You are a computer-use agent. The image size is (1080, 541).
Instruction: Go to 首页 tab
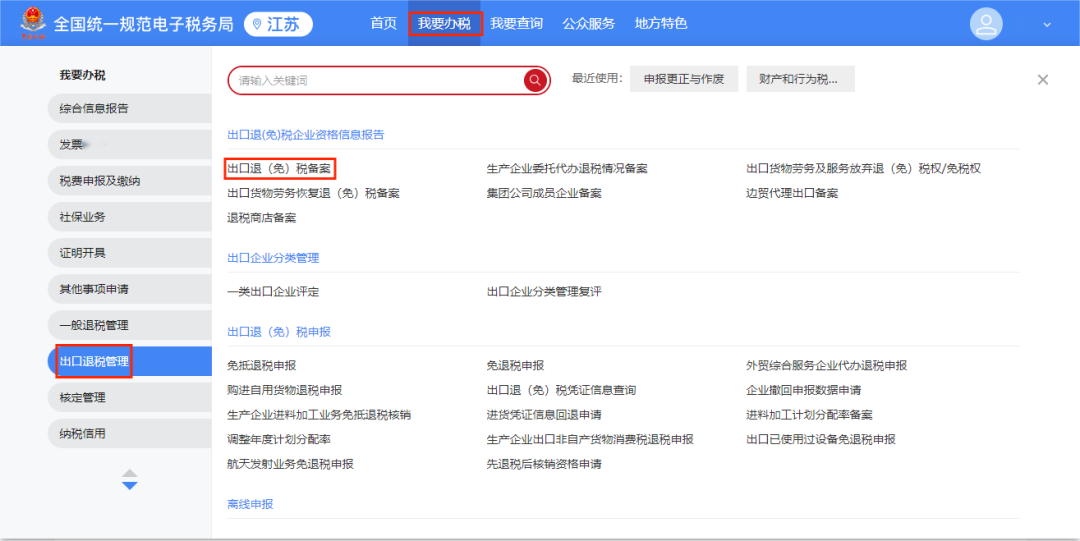(384, 23)
